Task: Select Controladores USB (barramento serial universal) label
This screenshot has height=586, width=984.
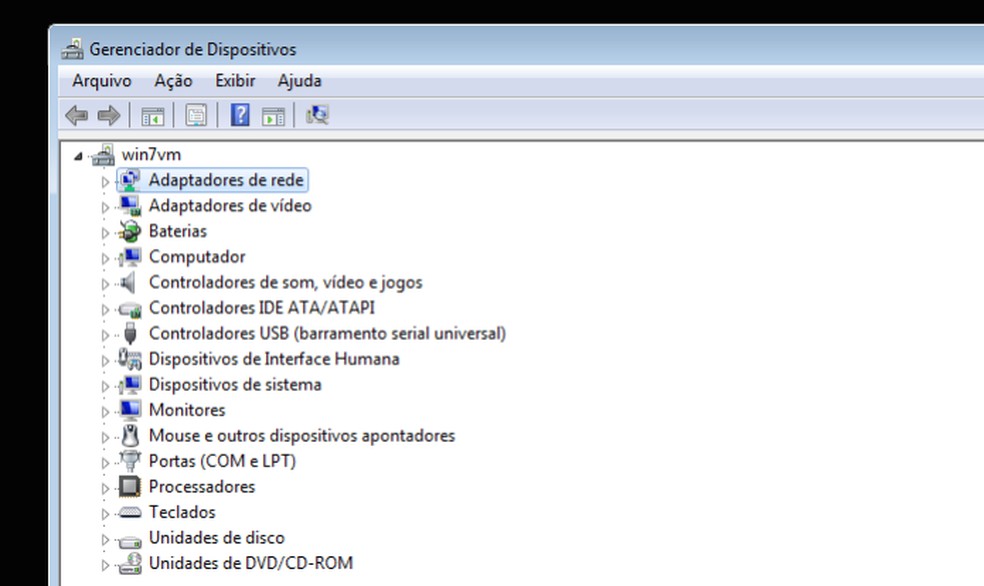Action: [327, 334]
